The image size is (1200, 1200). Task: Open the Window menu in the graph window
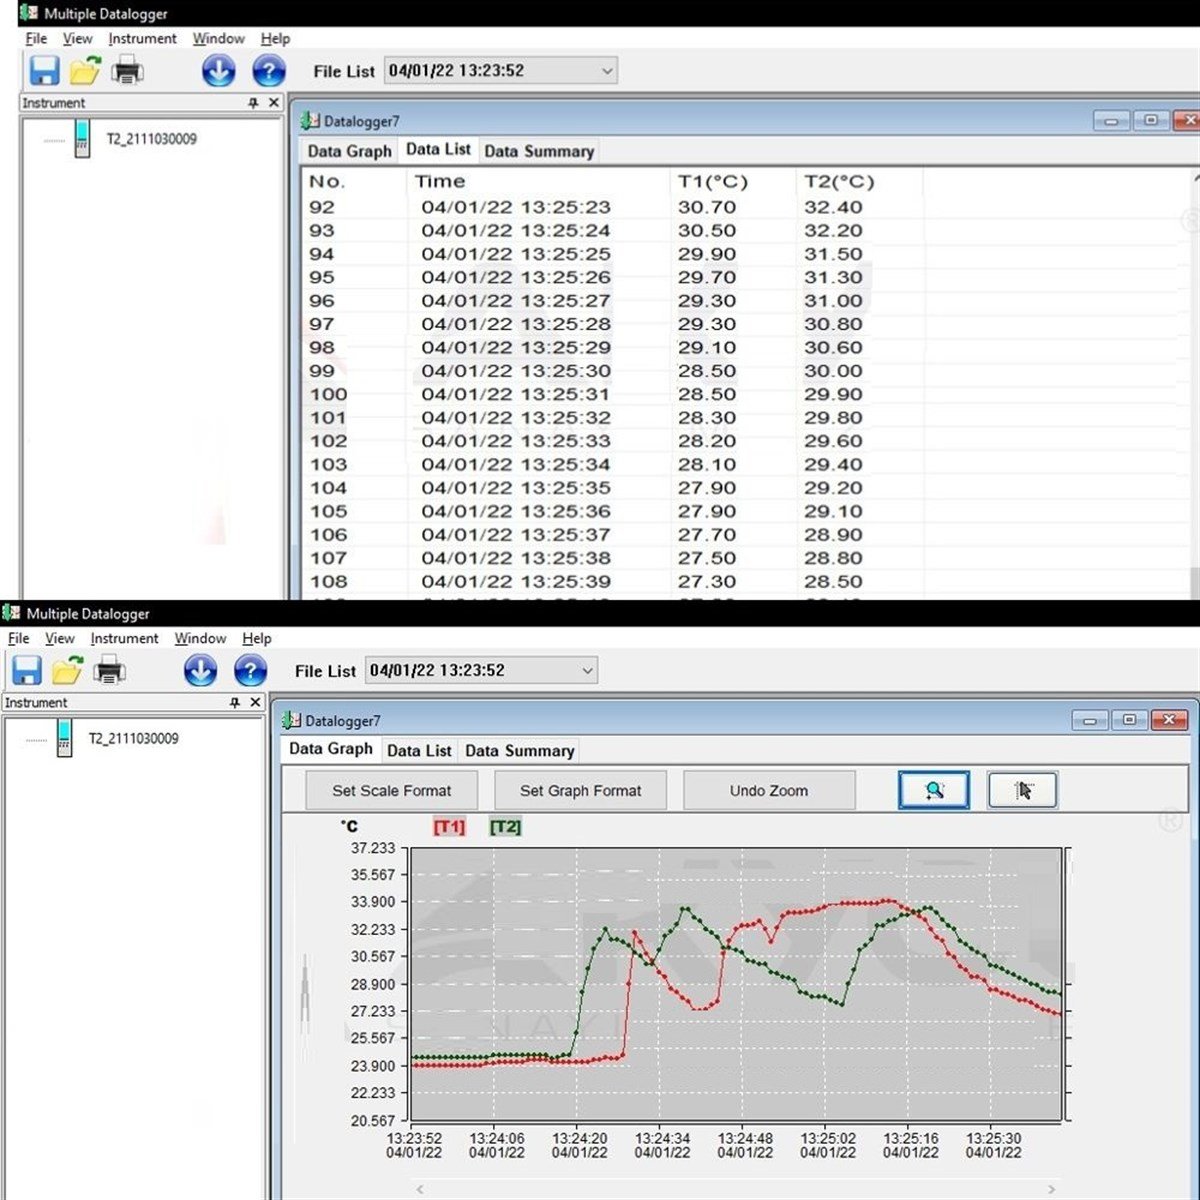click(200, 638)
